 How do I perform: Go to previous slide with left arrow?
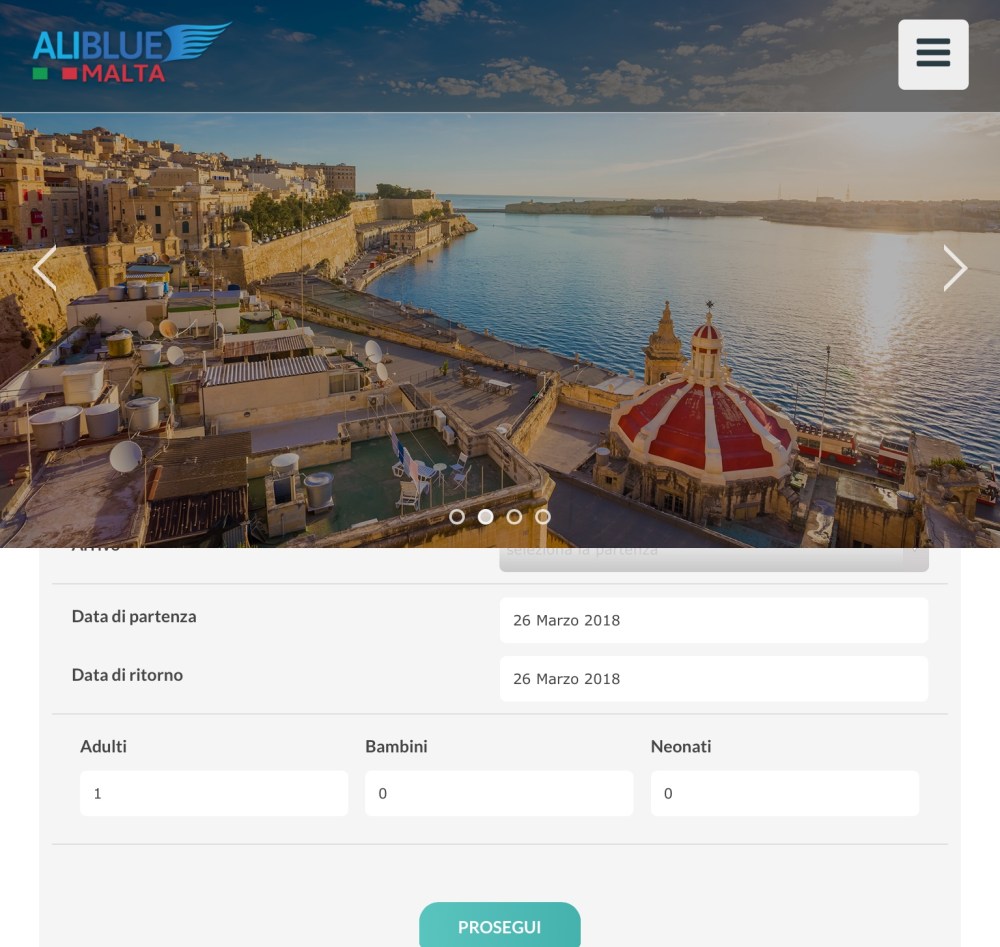[45, 268]
